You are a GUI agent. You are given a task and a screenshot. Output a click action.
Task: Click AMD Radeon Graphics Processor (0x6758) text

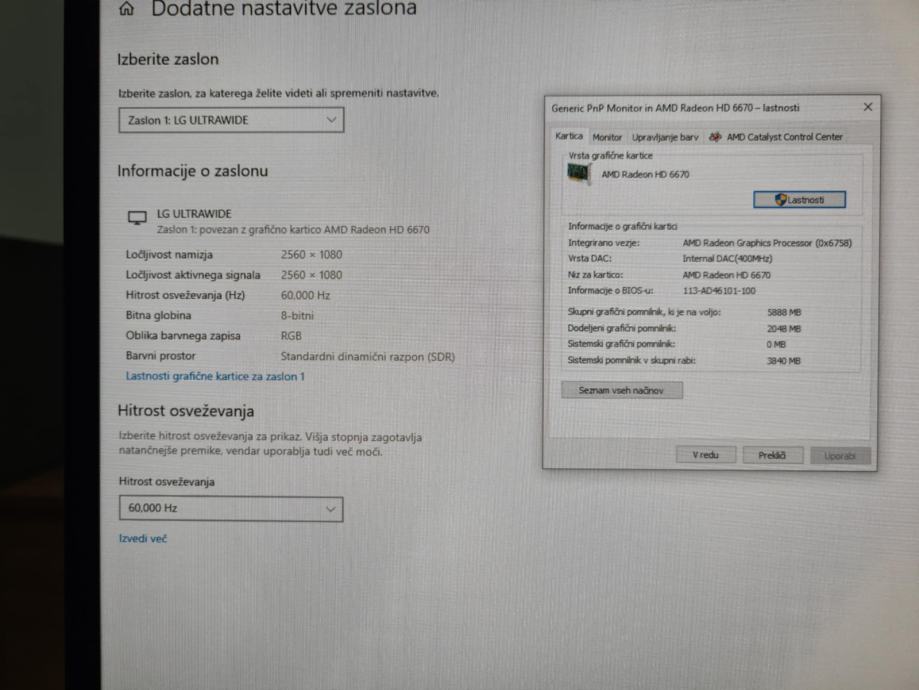(x=767, y=243)
